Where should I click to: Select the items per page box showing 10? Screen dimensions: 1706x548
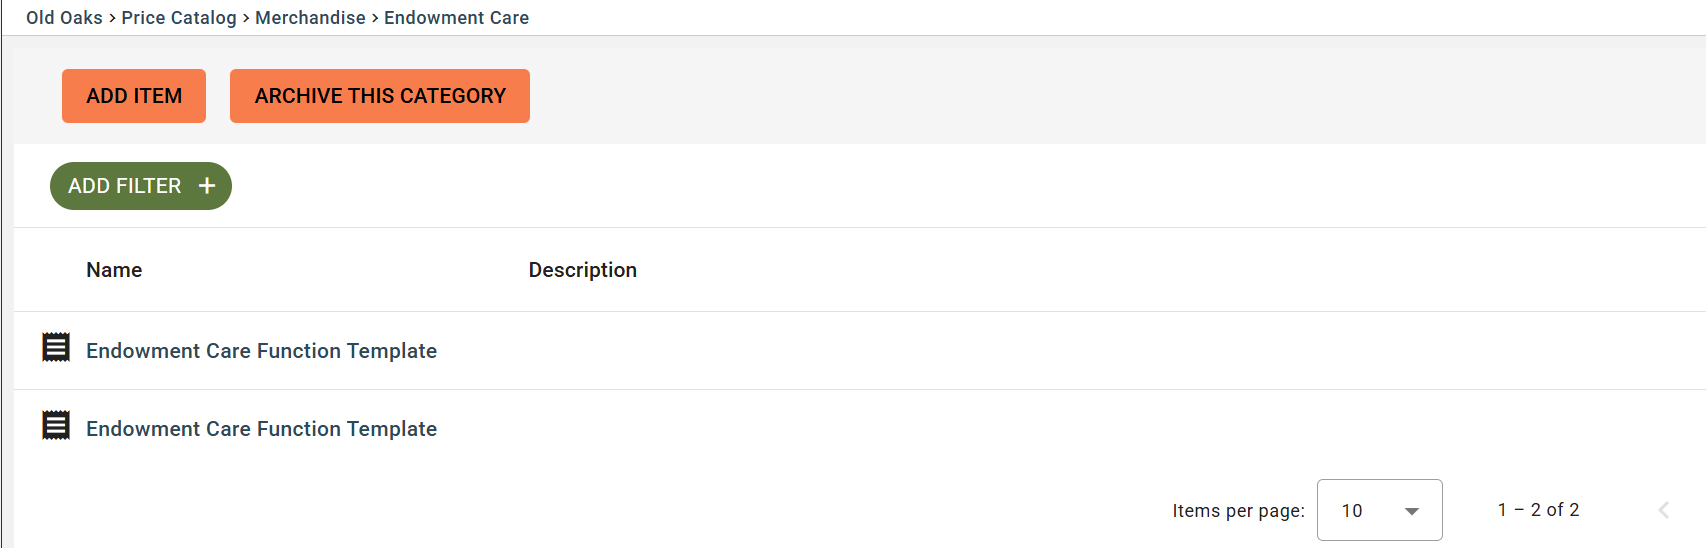(x=1379, y=510)
